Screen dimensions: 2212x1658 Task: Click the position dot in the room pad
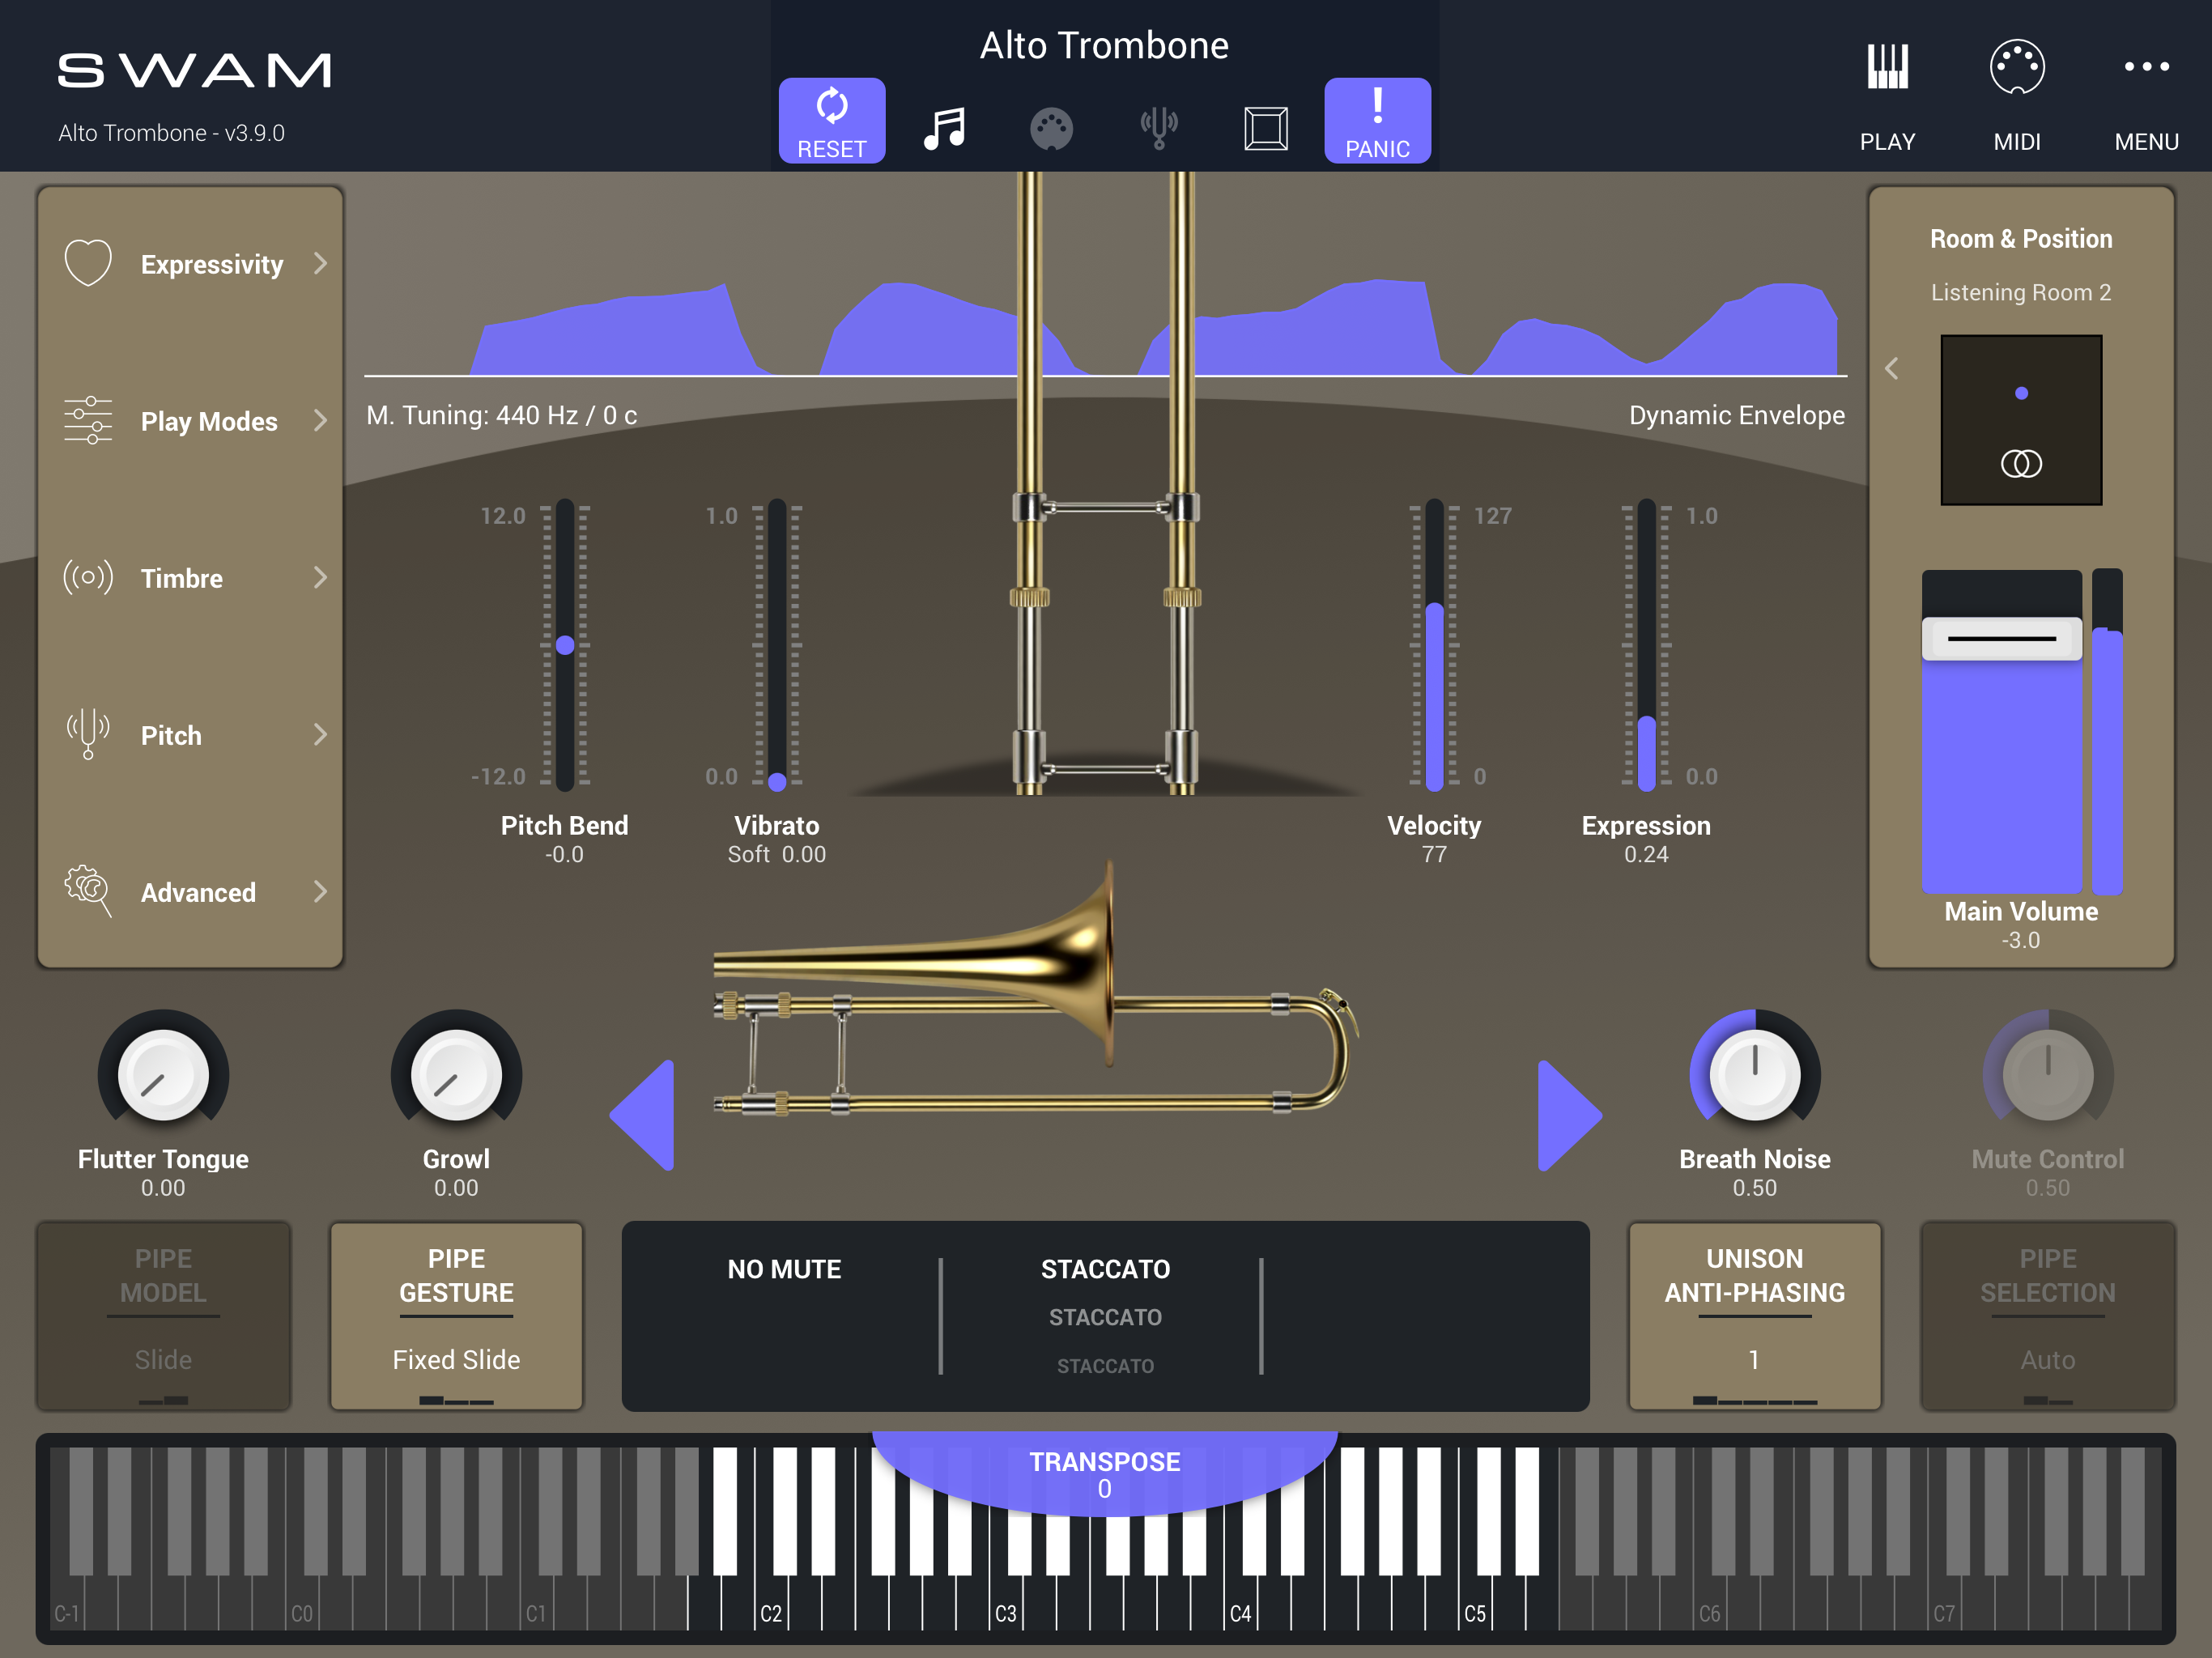pyautogui.click(x=2021, y=393)
